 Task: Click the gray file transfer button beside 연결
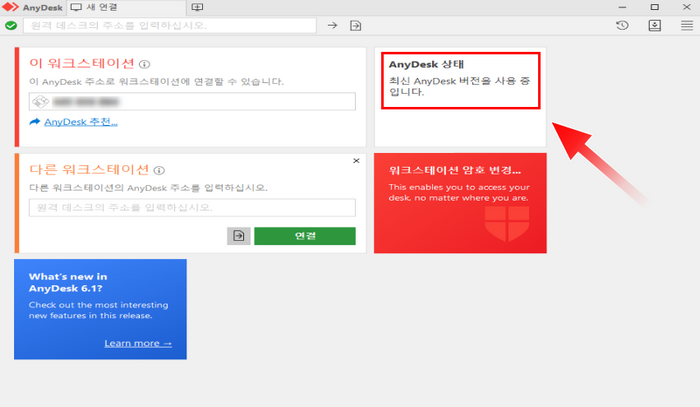239,236
